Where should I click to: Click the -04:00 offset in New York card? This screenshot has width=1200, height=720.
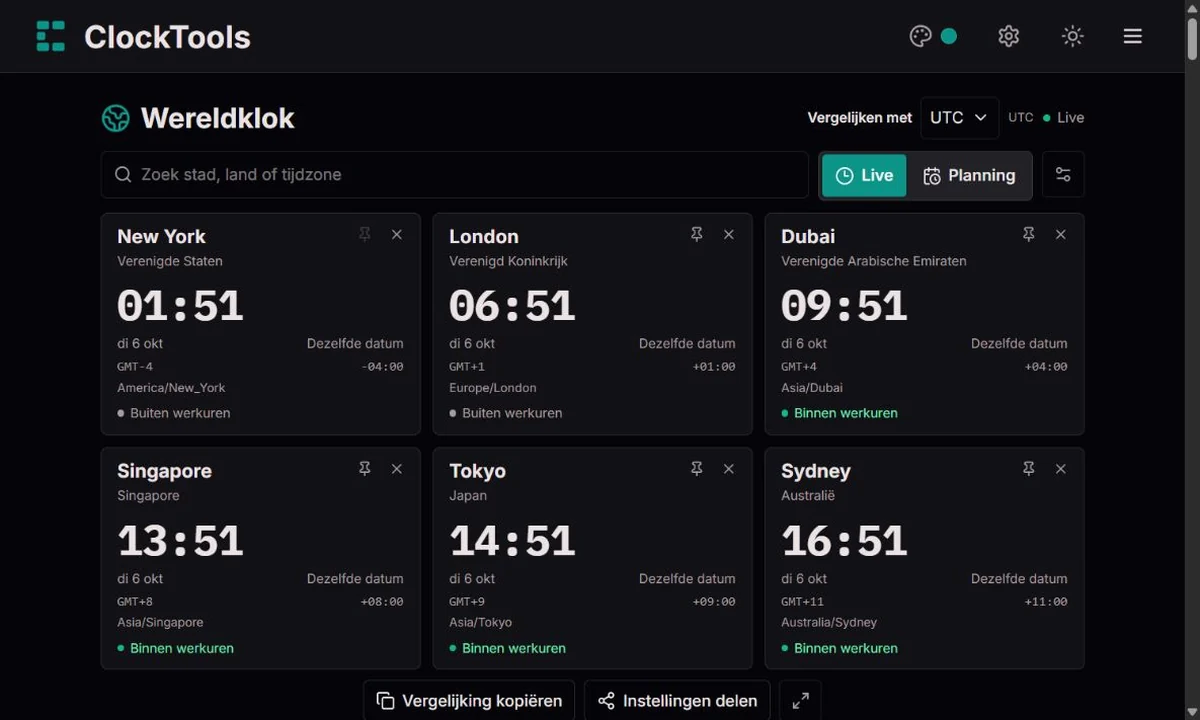point(382,367)
